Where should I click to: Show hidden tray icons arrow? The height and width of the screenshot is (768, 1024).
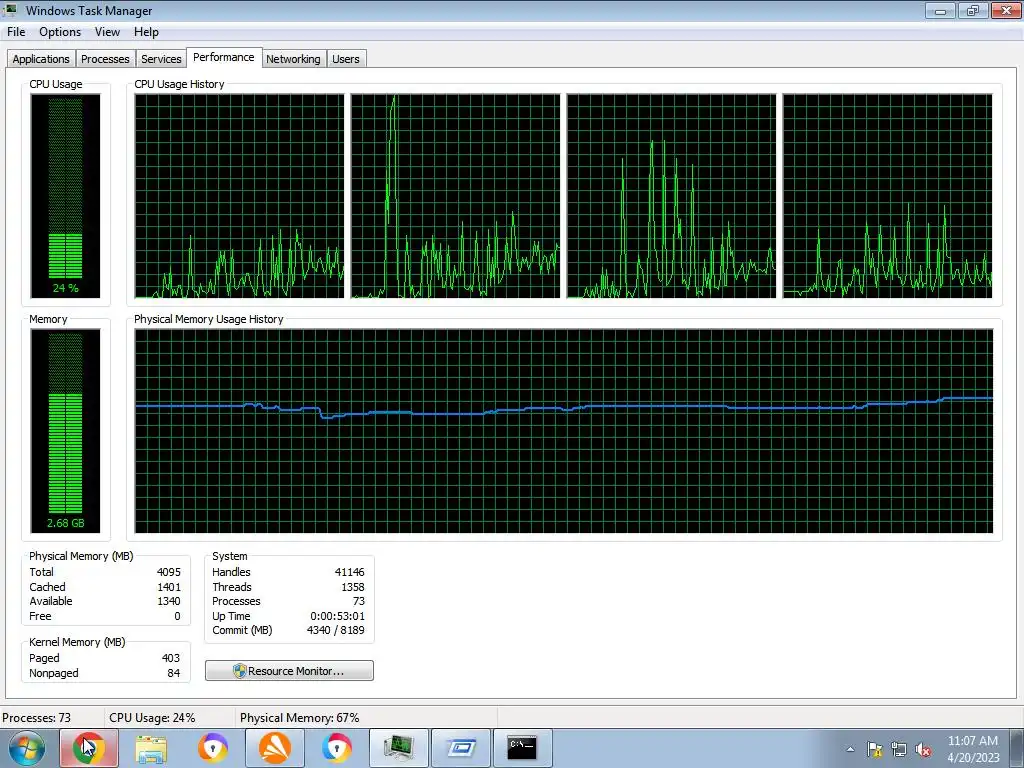pos(850,749)
